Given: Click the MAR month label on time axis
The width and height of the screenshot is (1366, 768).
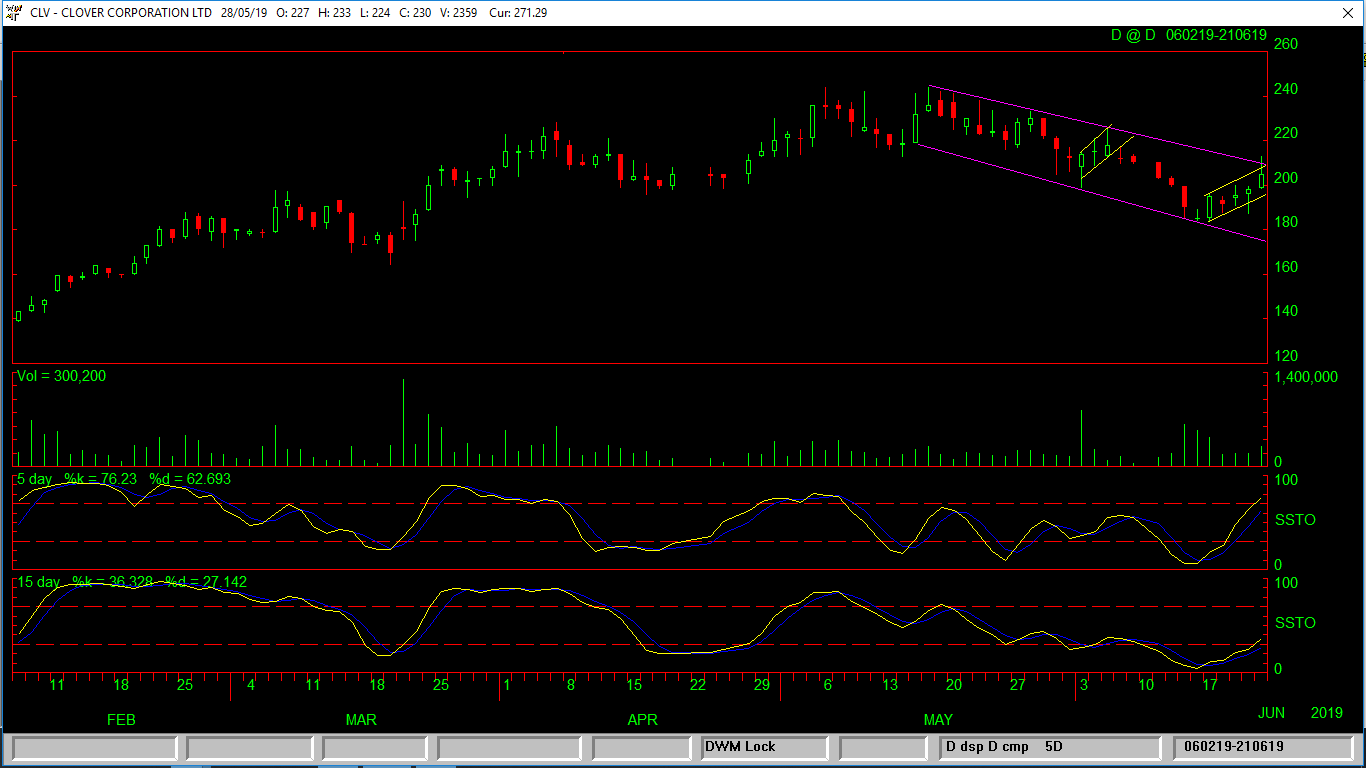Looking at the screenshot, I should tap(361, 720).
